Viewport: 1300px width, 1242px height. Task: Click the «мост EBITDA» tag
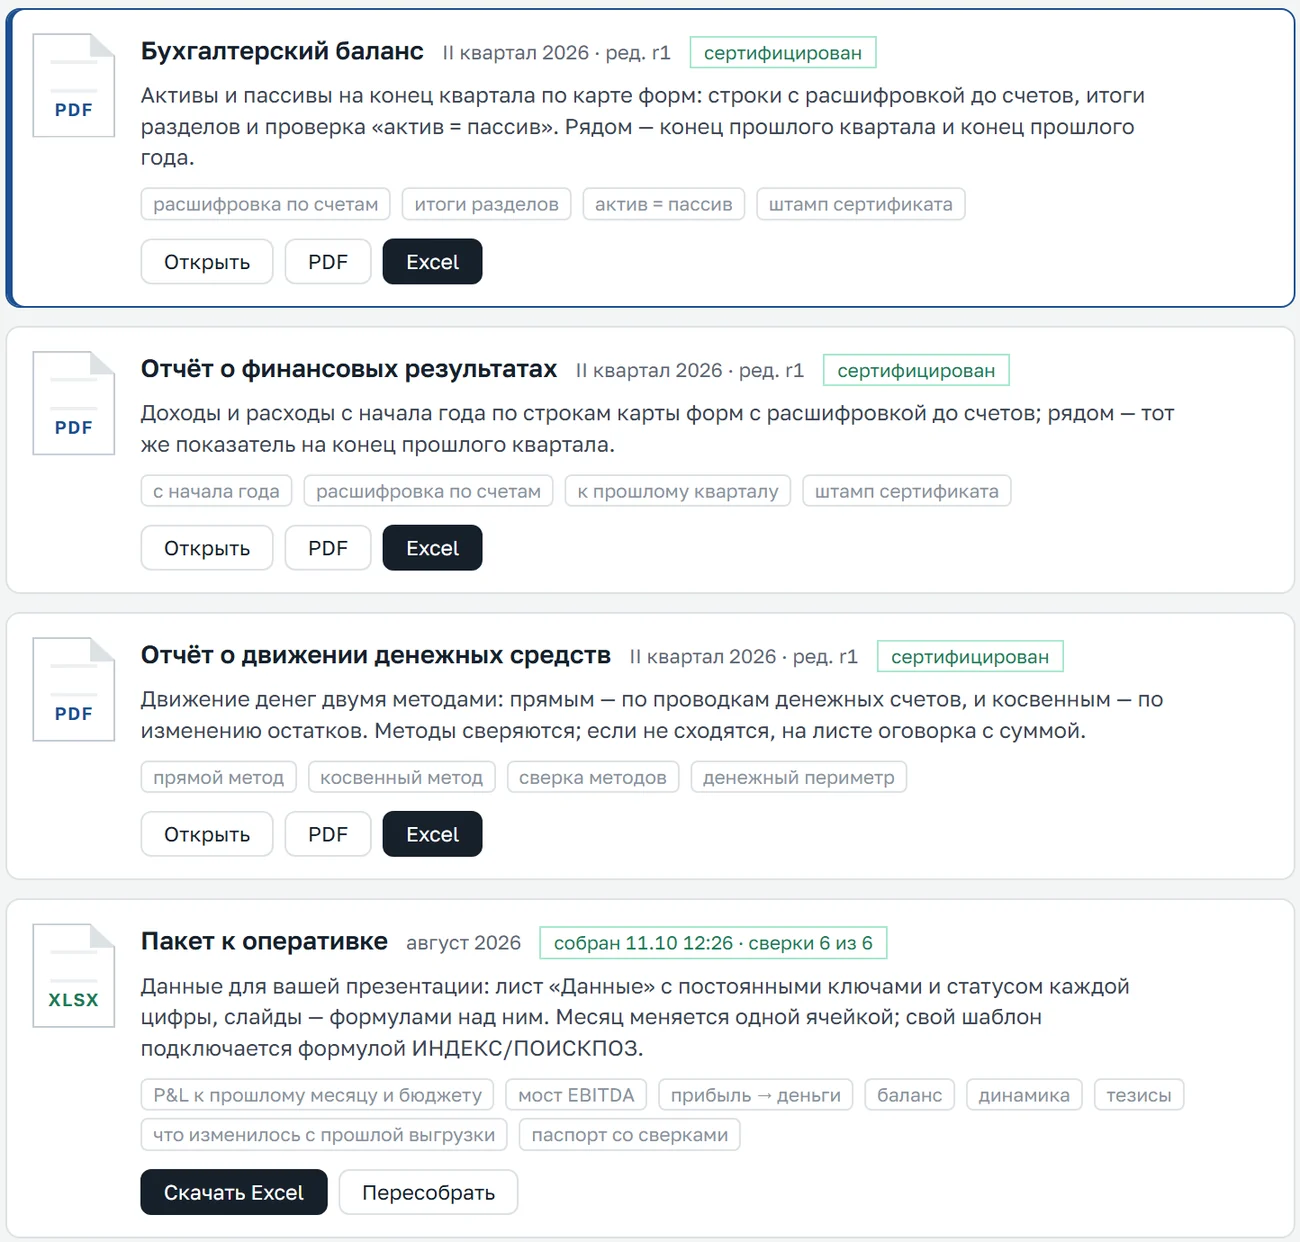576,1095
